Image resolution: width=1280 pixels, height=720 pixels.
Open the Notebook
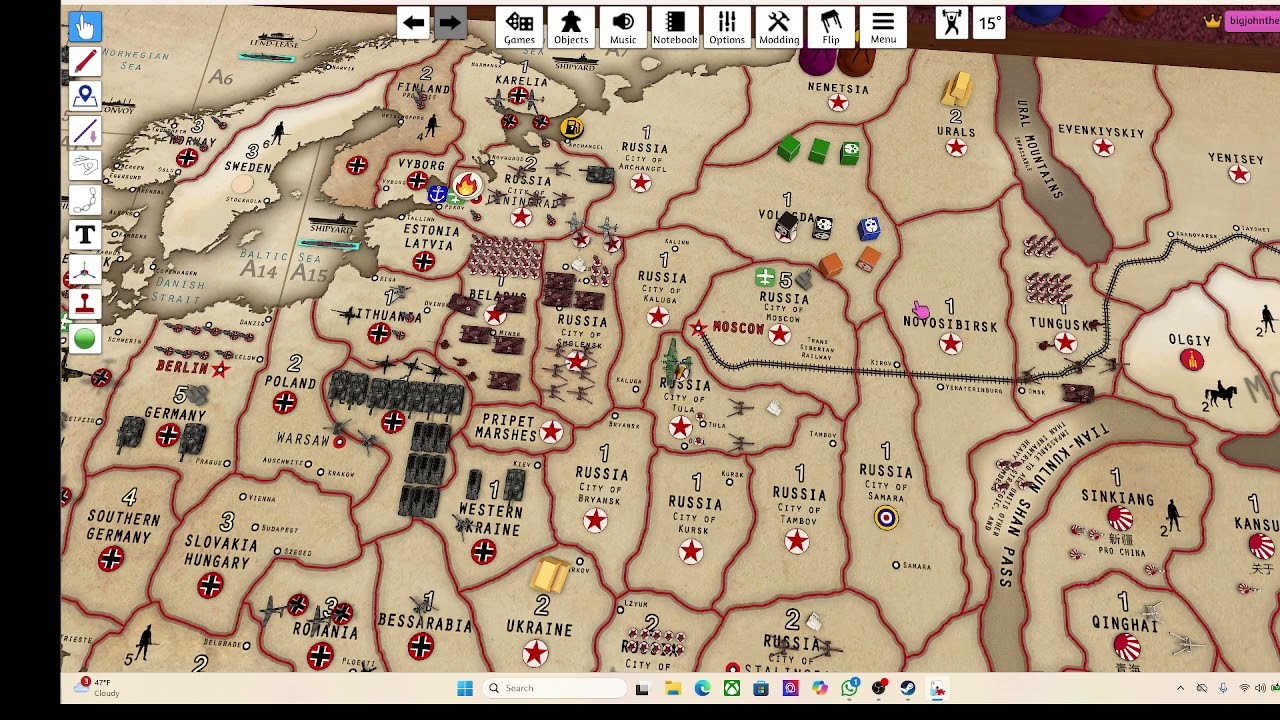[675, 27]
